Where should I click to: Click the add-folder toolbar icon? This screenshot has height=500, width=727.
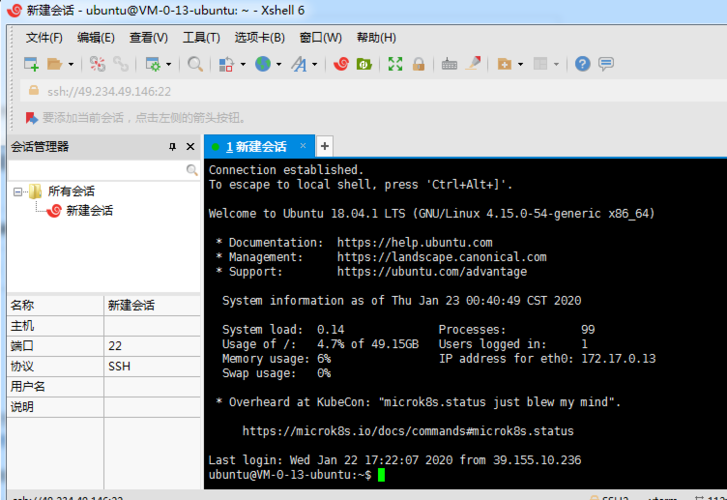504,64
